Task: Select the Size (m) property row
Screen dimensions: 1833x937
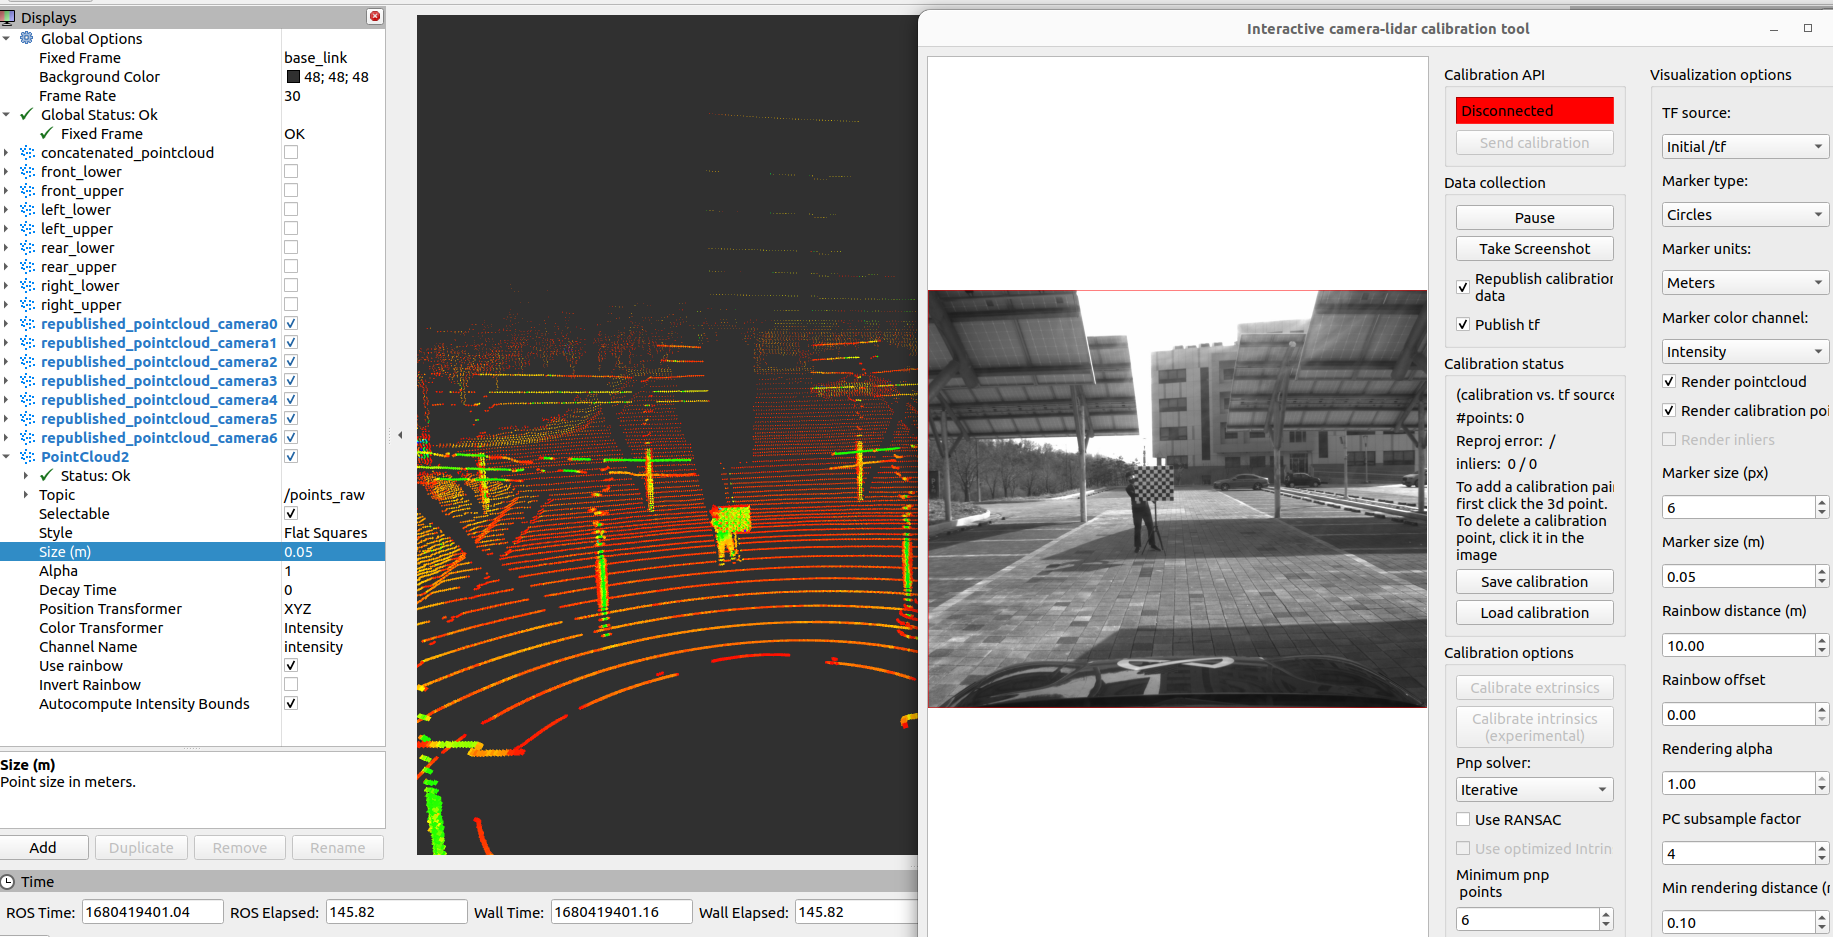Action: [192, 551]
